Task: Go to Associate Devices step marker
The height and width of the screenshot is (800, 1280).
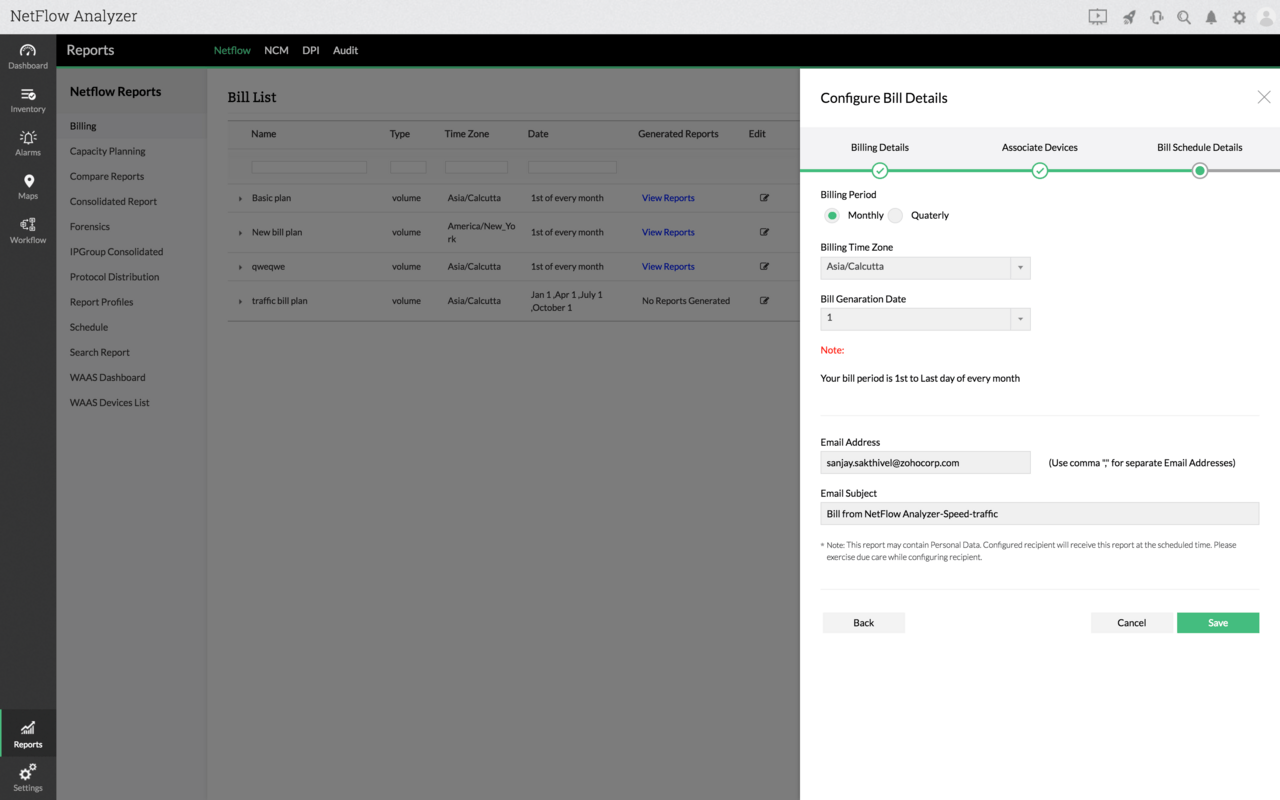Action: pyautogui.click(x=1040, y=171)
